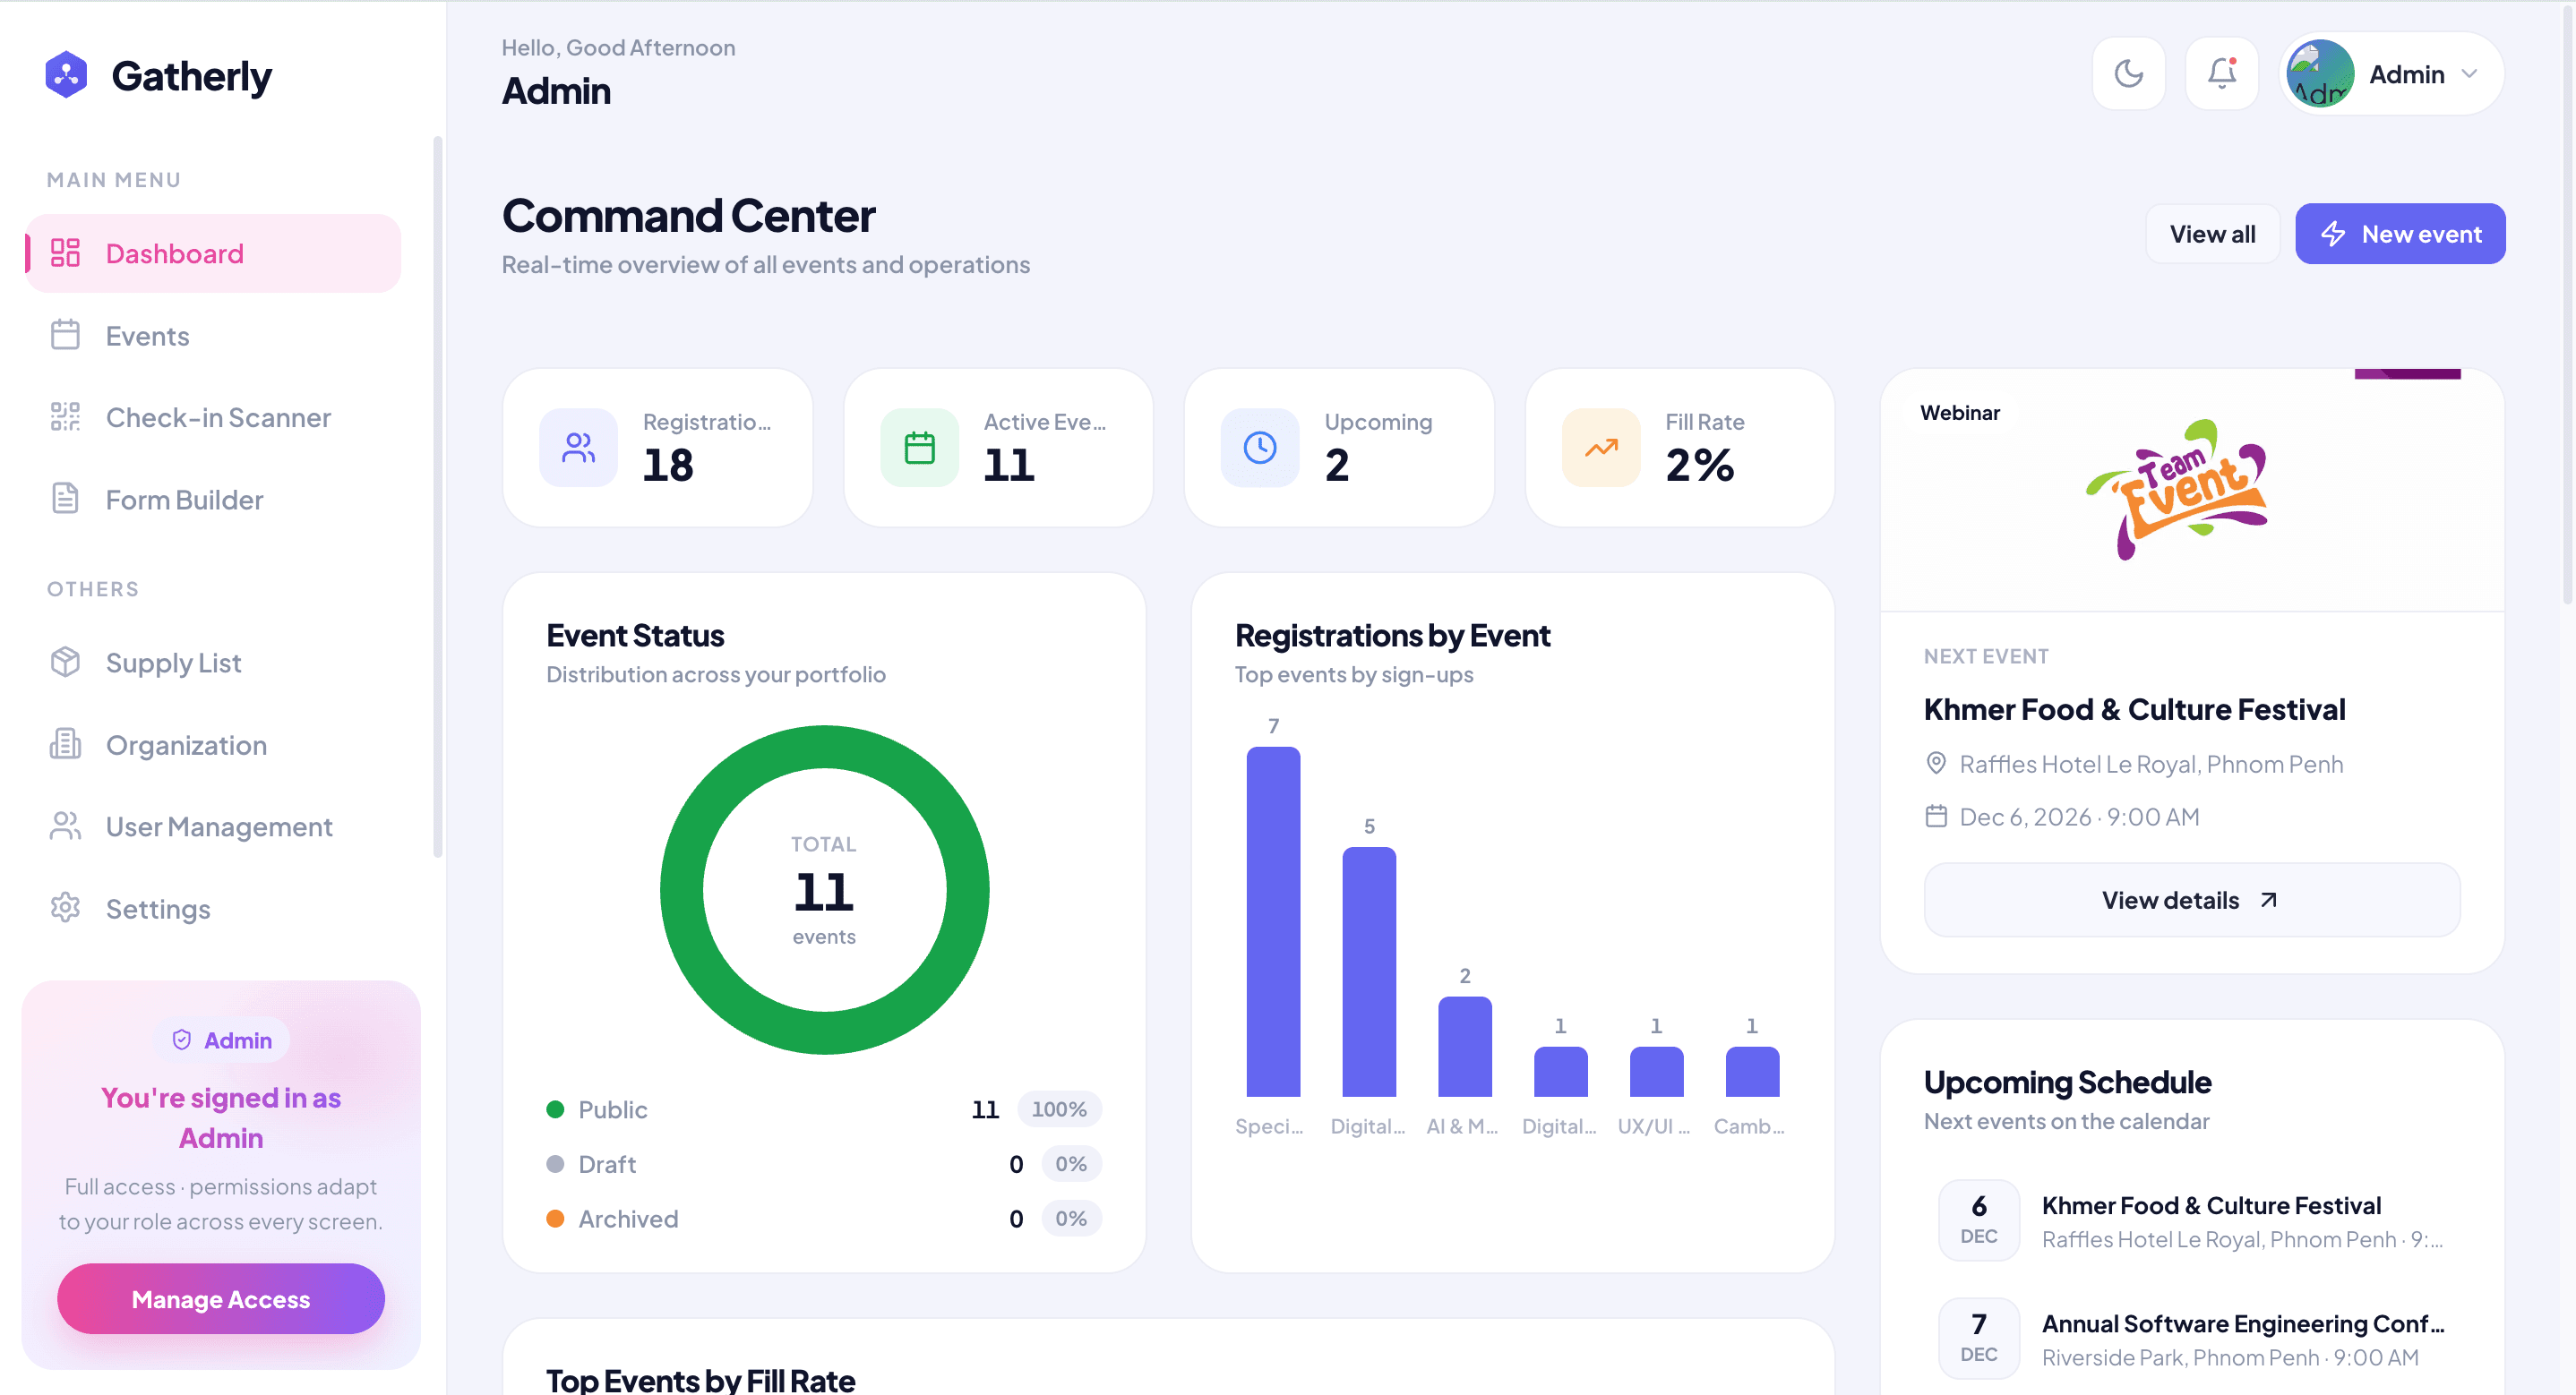Click the Active Events calendar icon
Screen dimensions: 2576x1395
(919, 447)
